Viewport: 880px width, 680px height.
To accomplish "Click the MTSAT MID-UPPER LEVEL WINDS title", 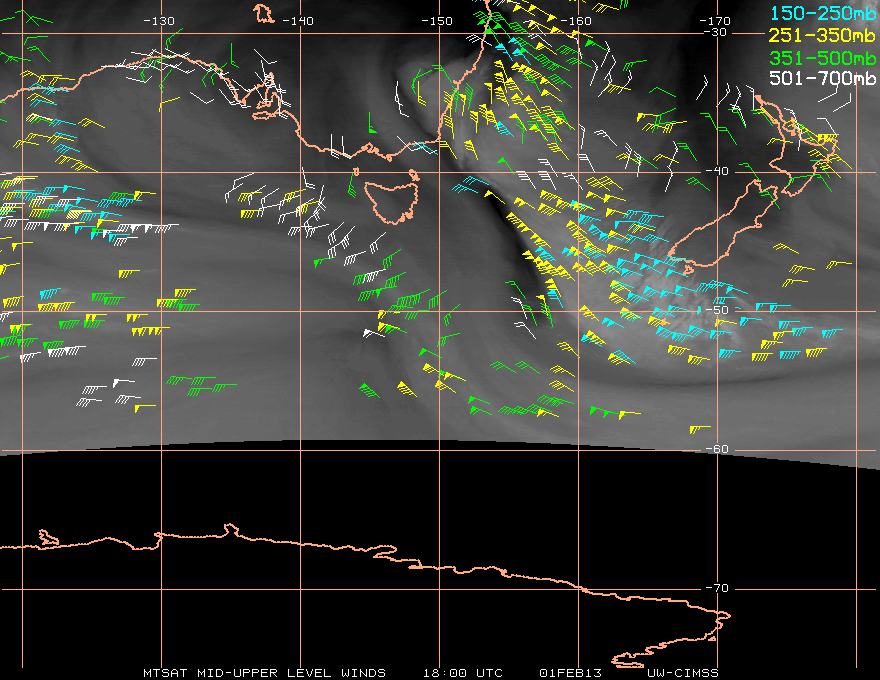I will click(264, 673).
